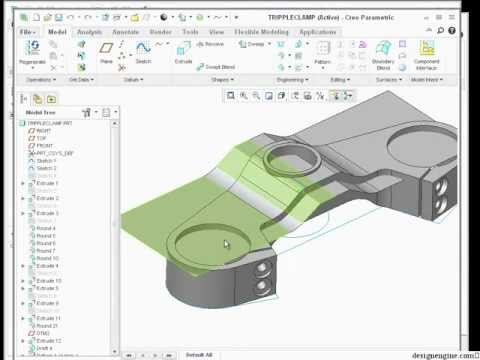Click the Model Tree settings hammer icon

[x=87, y=113]
